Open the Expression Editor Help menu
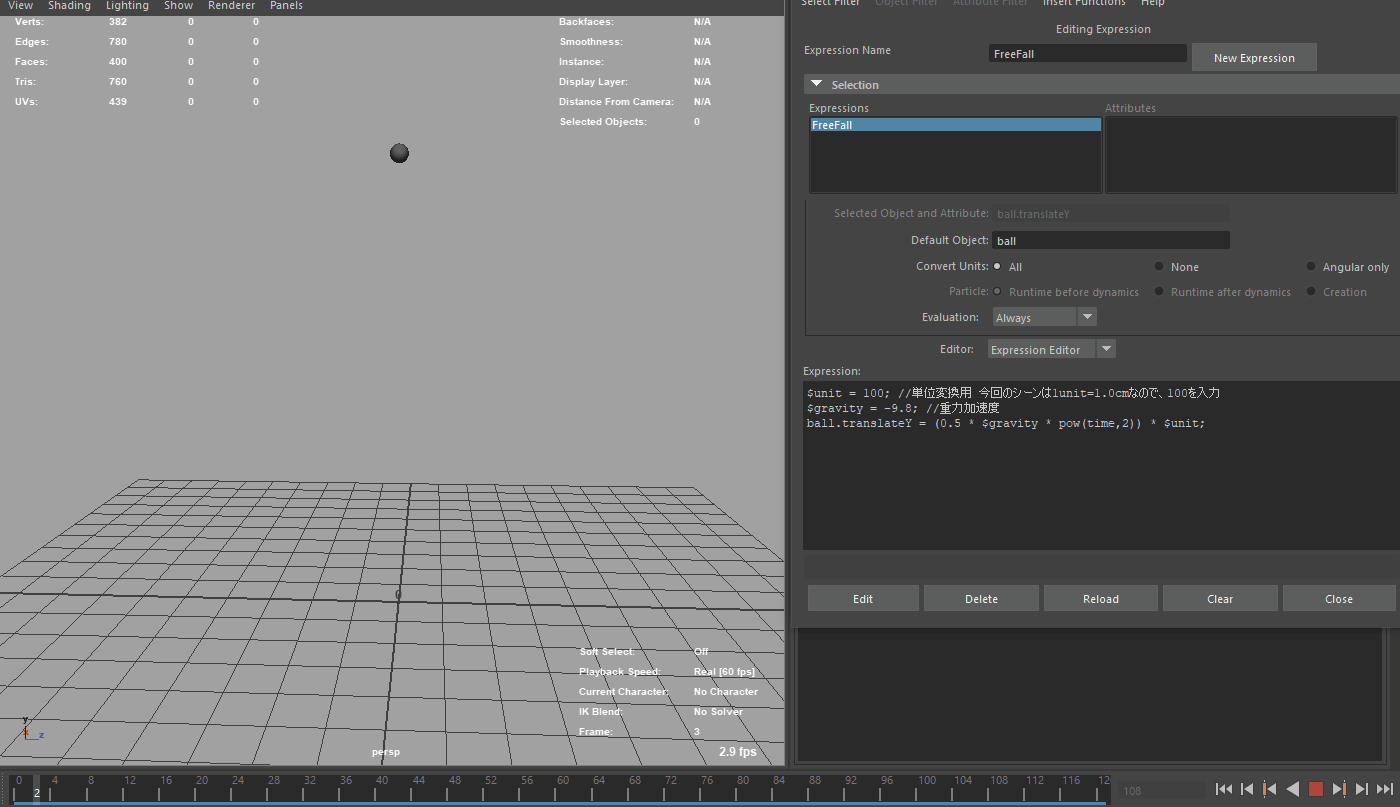 [x=1152, y=4]
